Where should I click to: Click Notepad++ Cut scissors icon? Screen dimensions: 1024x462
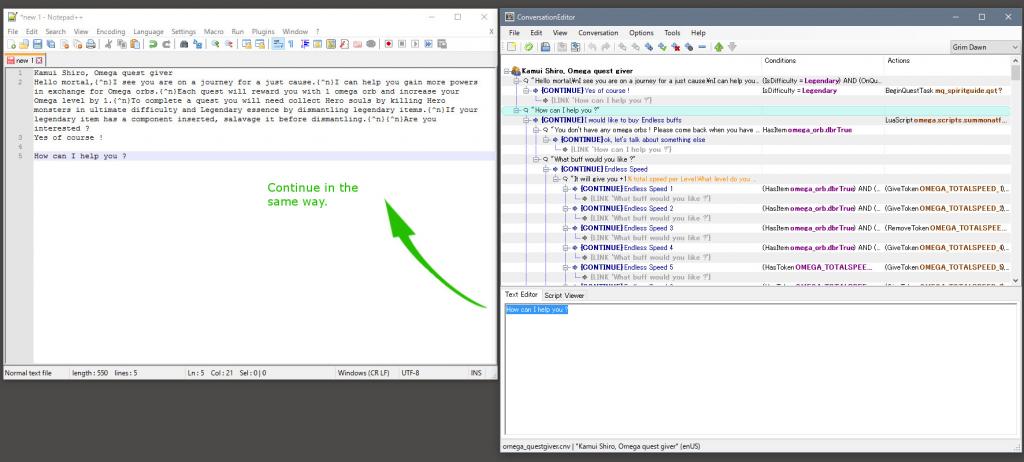(108, 44)
